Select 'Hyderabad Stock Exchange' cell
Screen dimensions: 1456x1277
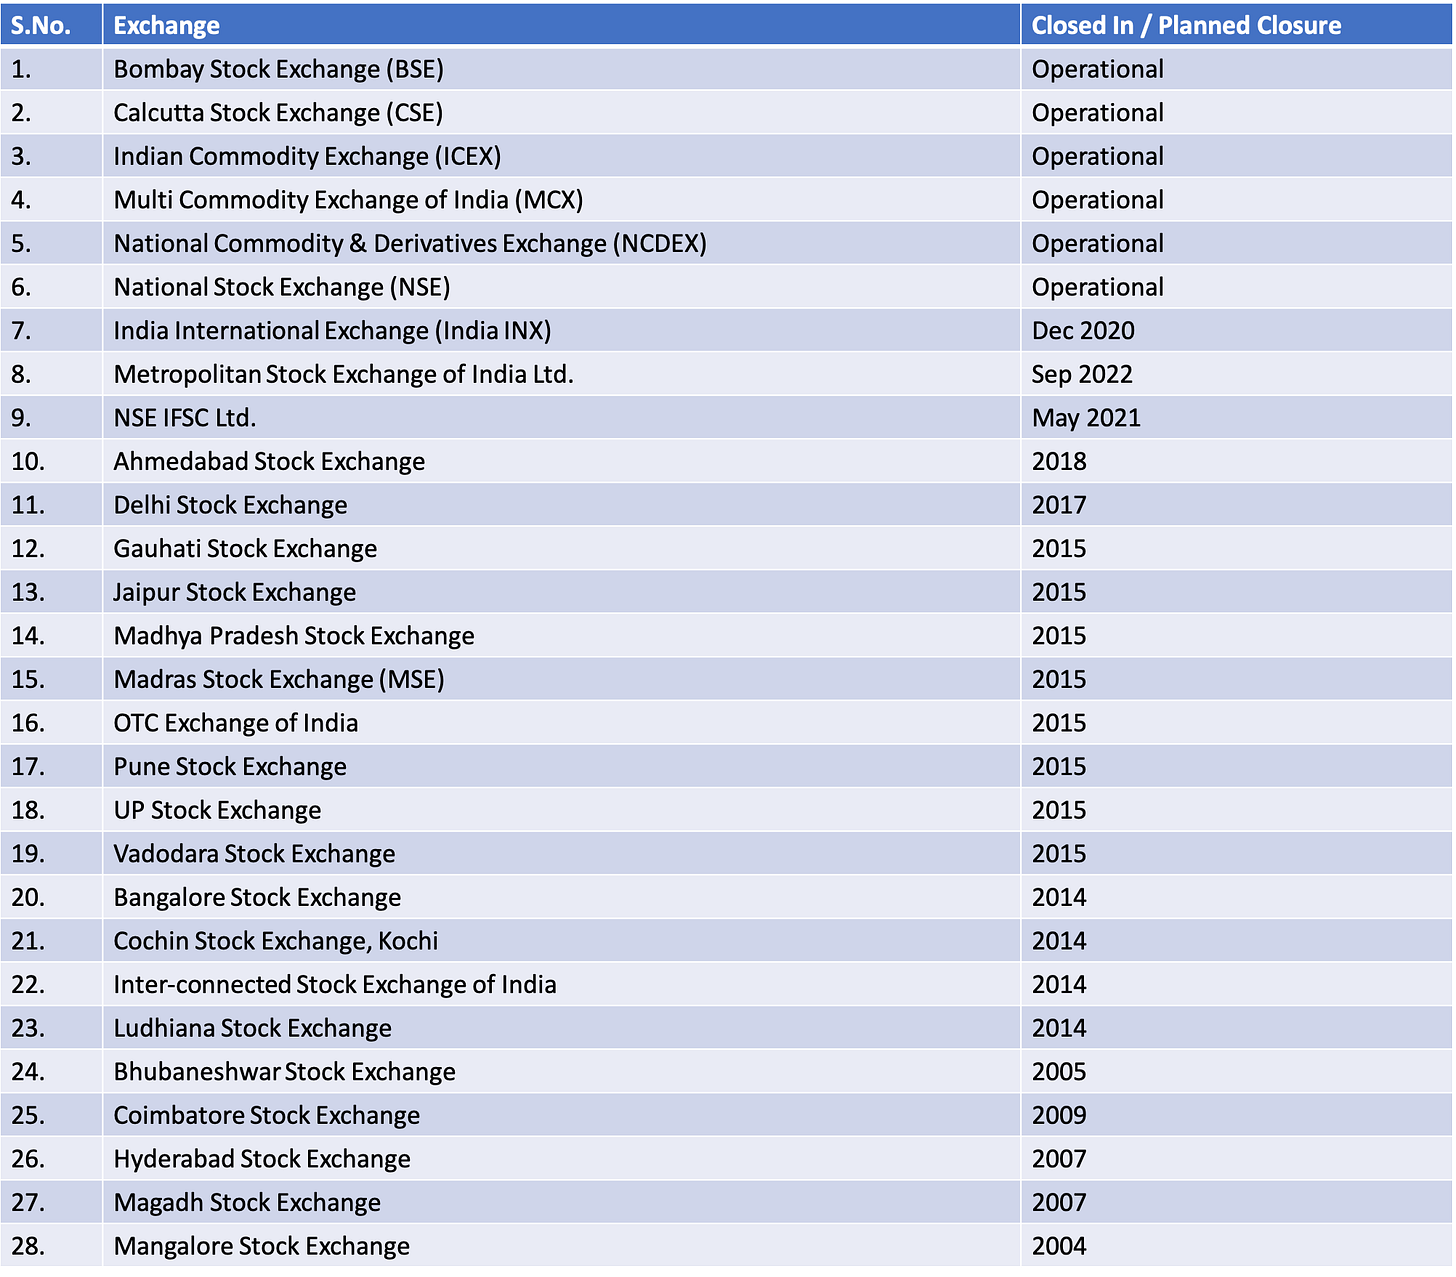pos(561,1158)
